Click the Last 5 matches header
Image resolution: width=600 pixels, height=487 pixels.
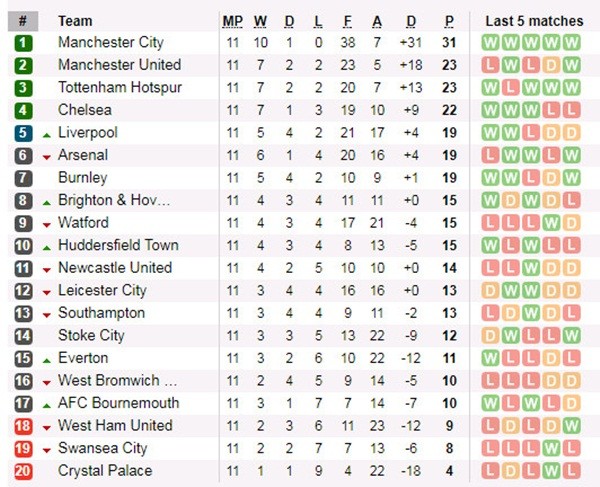[x=533, y=21]
